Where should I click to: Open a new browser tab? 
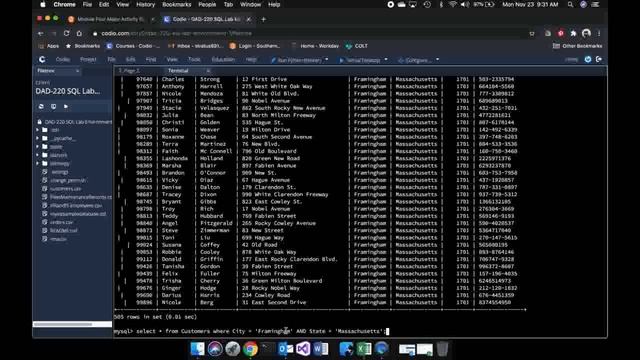(x=263, y=19)
